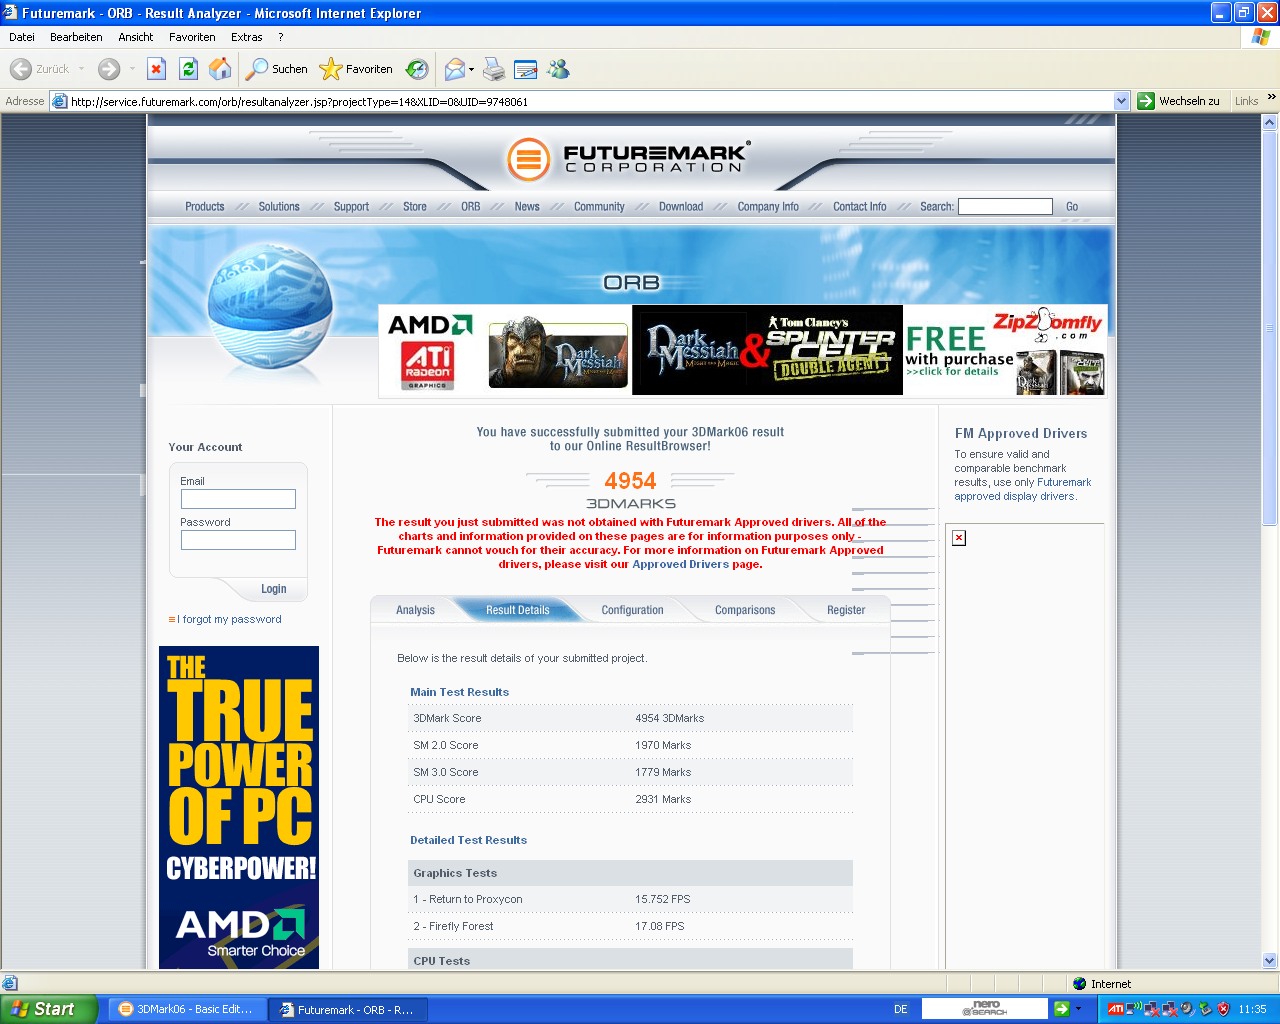The height and width of the screenshot is (1024, 1280).
Task: Refresh the page using the green arrows icon
Action: click(188, 69)
